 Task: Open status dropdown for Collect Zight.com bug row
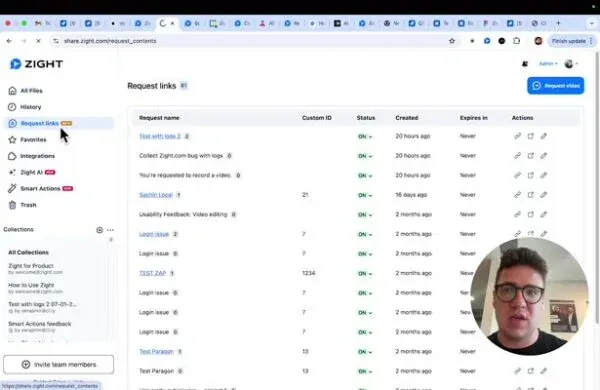tap(365, 156)
